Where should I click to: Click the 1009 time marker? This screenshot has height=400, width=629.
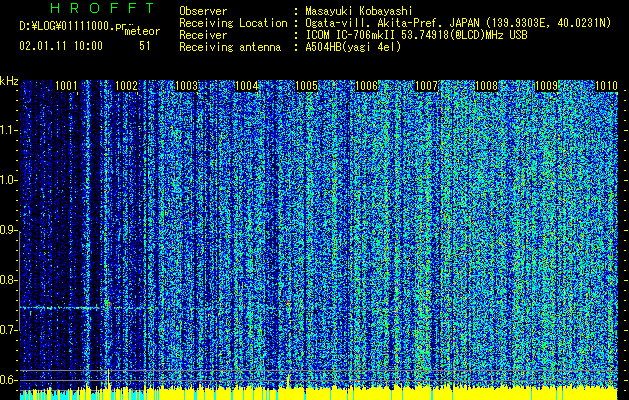pyautogui.click(x=547, y=86)
